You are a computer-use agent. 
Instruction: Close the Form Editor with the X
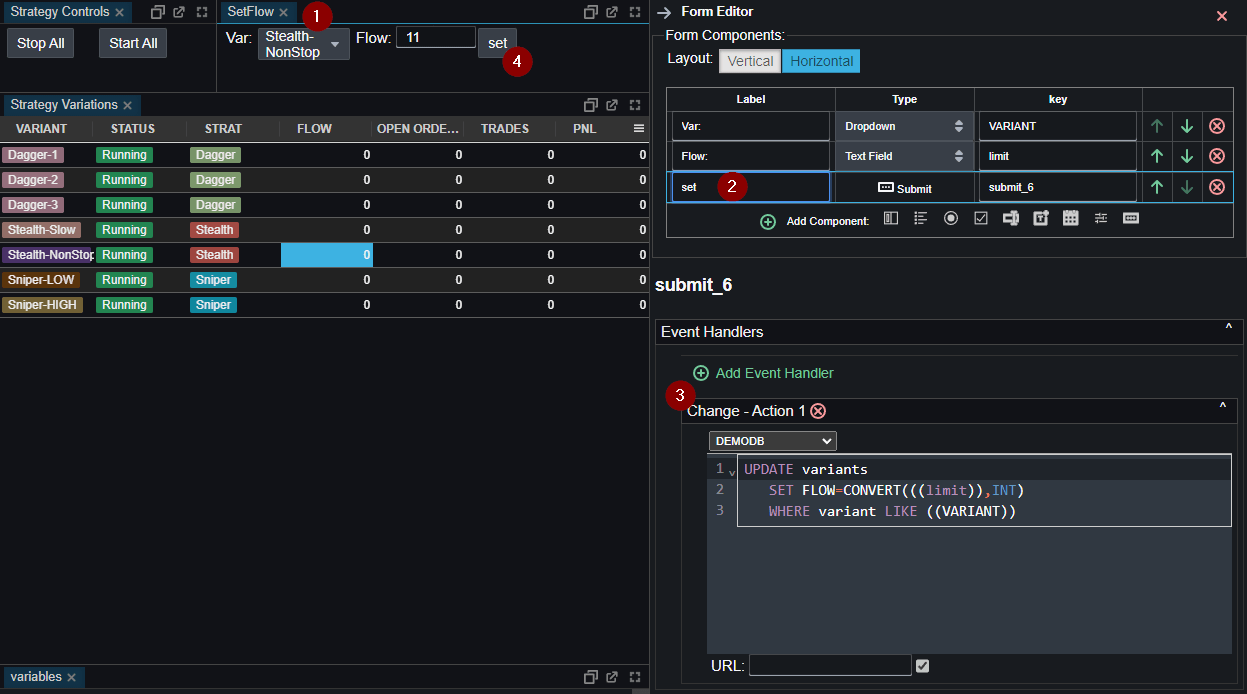point(1222,16)
